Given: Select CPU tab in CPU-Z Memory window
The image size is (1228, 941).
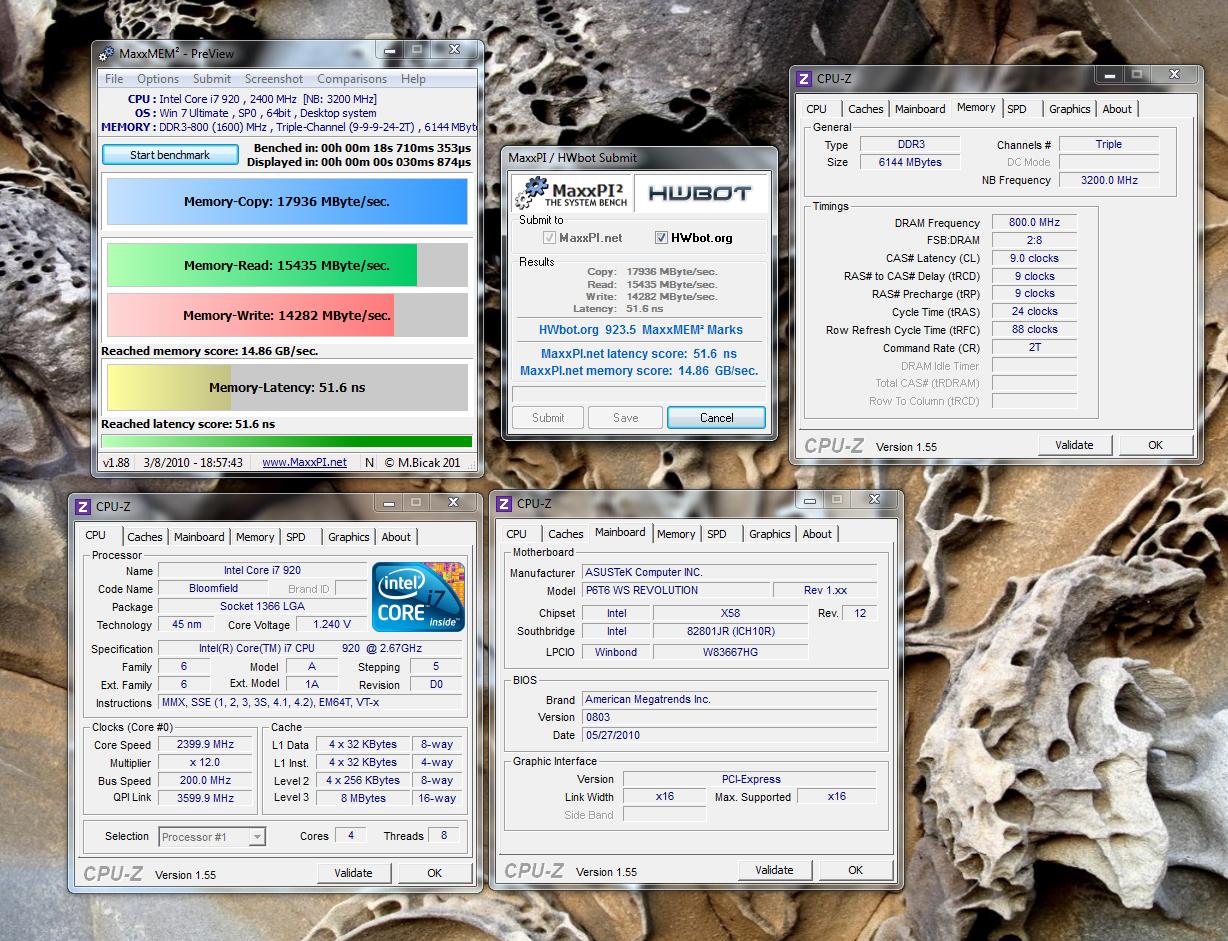Looking at the screenshot, I should (x=817, y=109).
